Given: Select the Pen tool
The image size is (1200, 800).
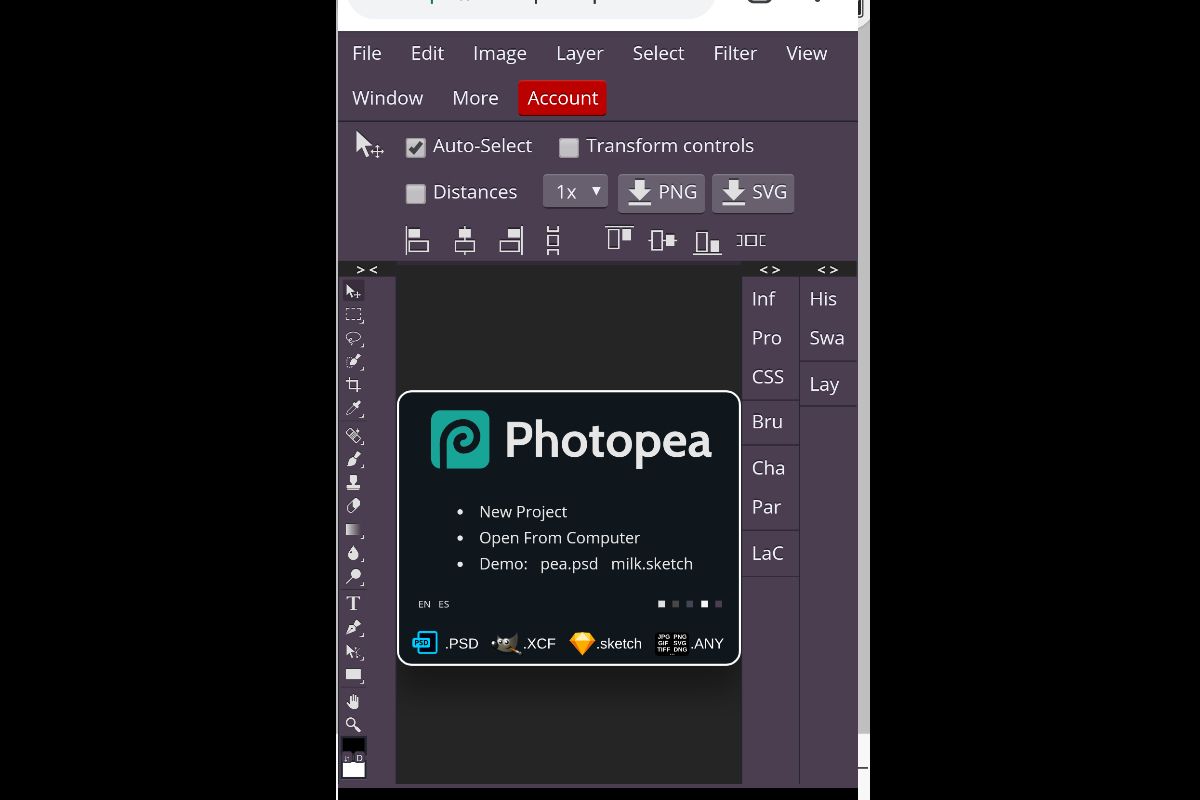Looking at the screenshot, I should coord(353,627).
